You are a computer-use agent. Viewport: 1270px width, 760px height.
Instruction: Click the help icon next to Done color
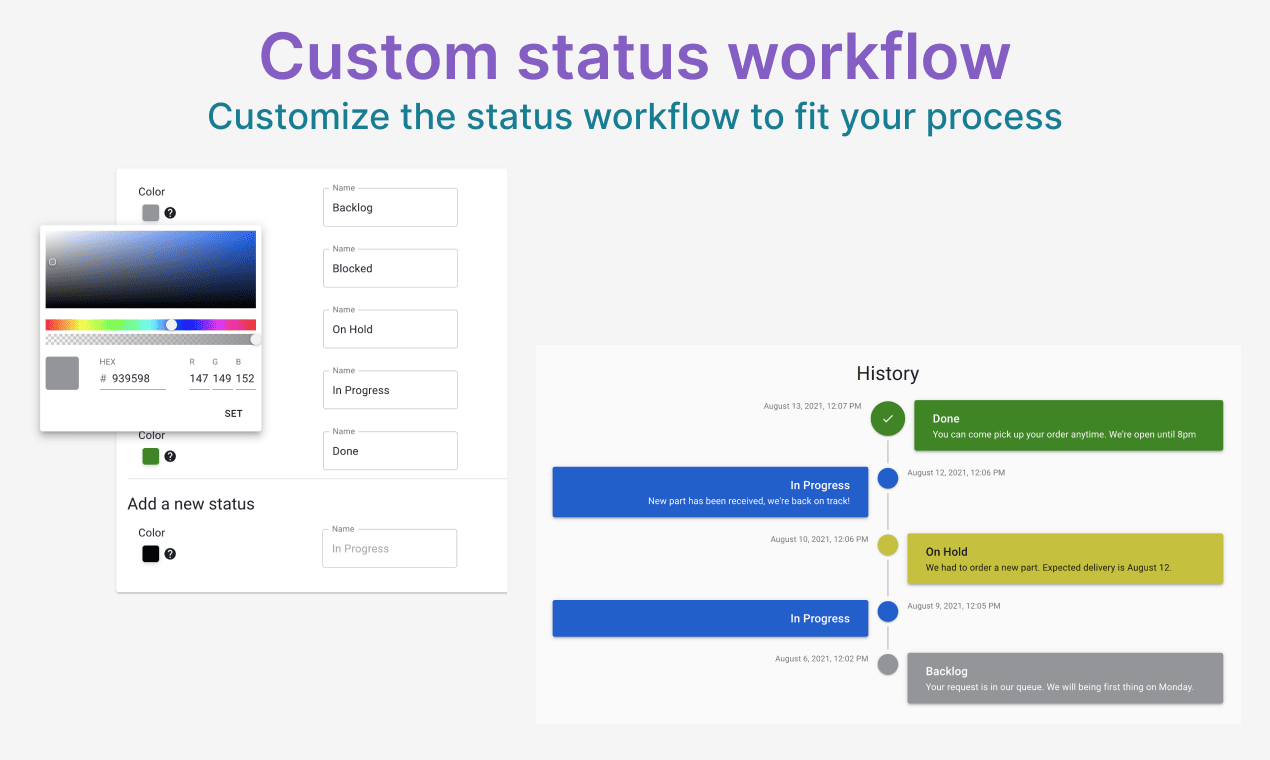pos(170,456)
